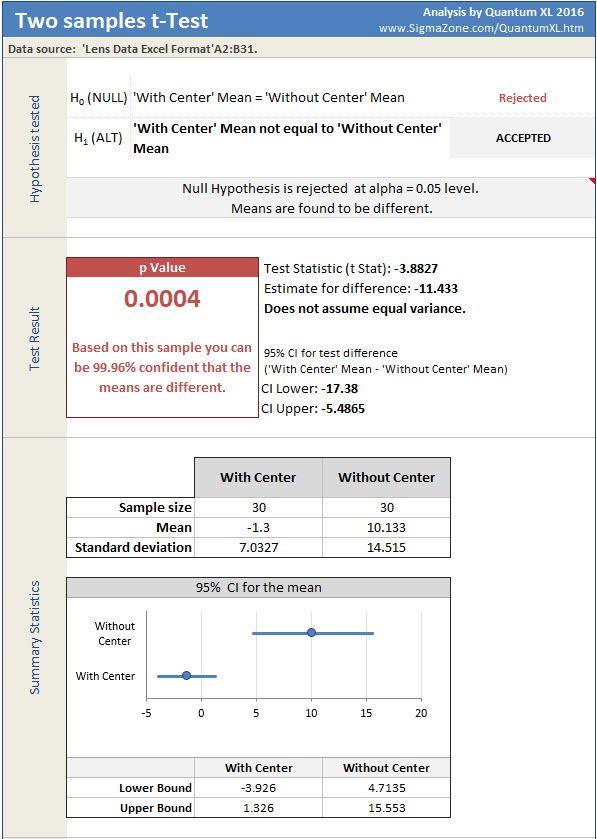Click the 'Test Result' vertical section label
597x839 pixels.
coord(35,338)
